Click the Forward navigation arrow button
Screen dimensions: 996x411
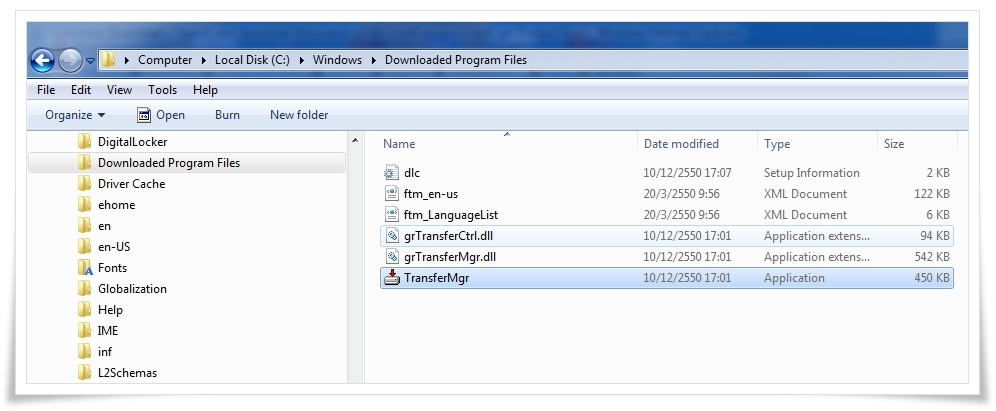pos(70,61)
